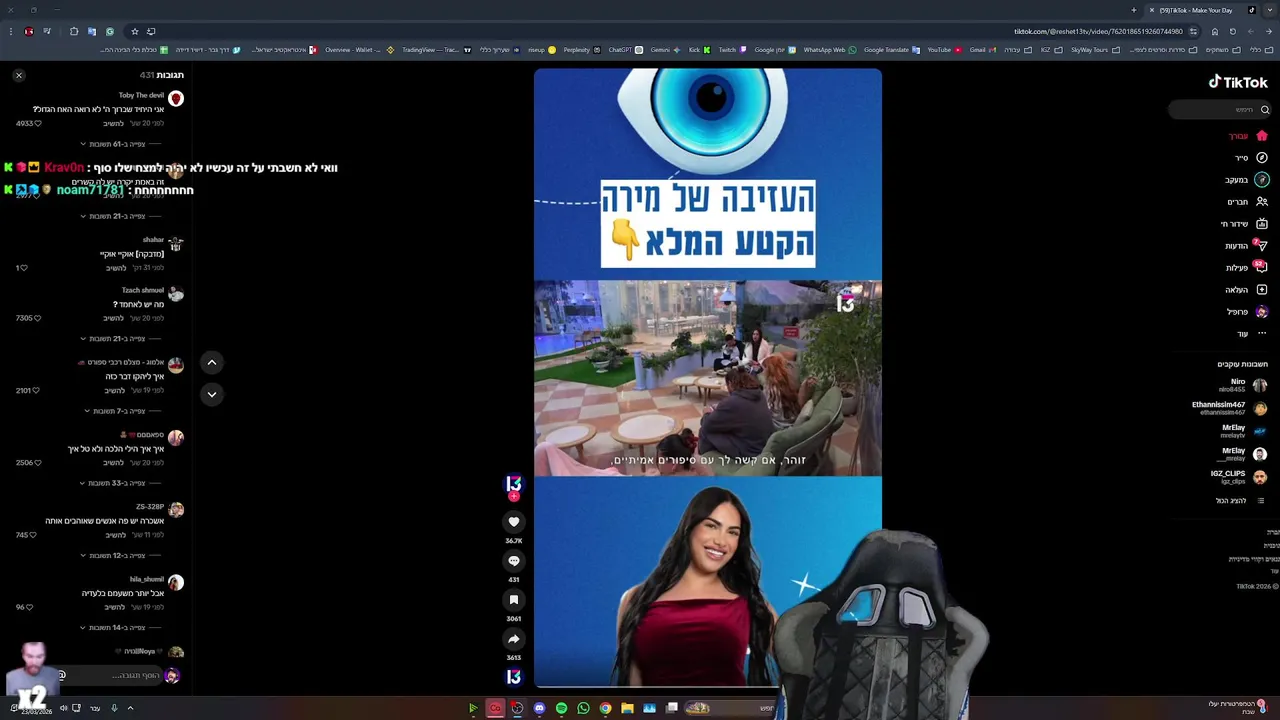Like hila_shumil's comment with 96 likes
The width and height of the screenshot is (1280, 720).
tap(30, 607)
